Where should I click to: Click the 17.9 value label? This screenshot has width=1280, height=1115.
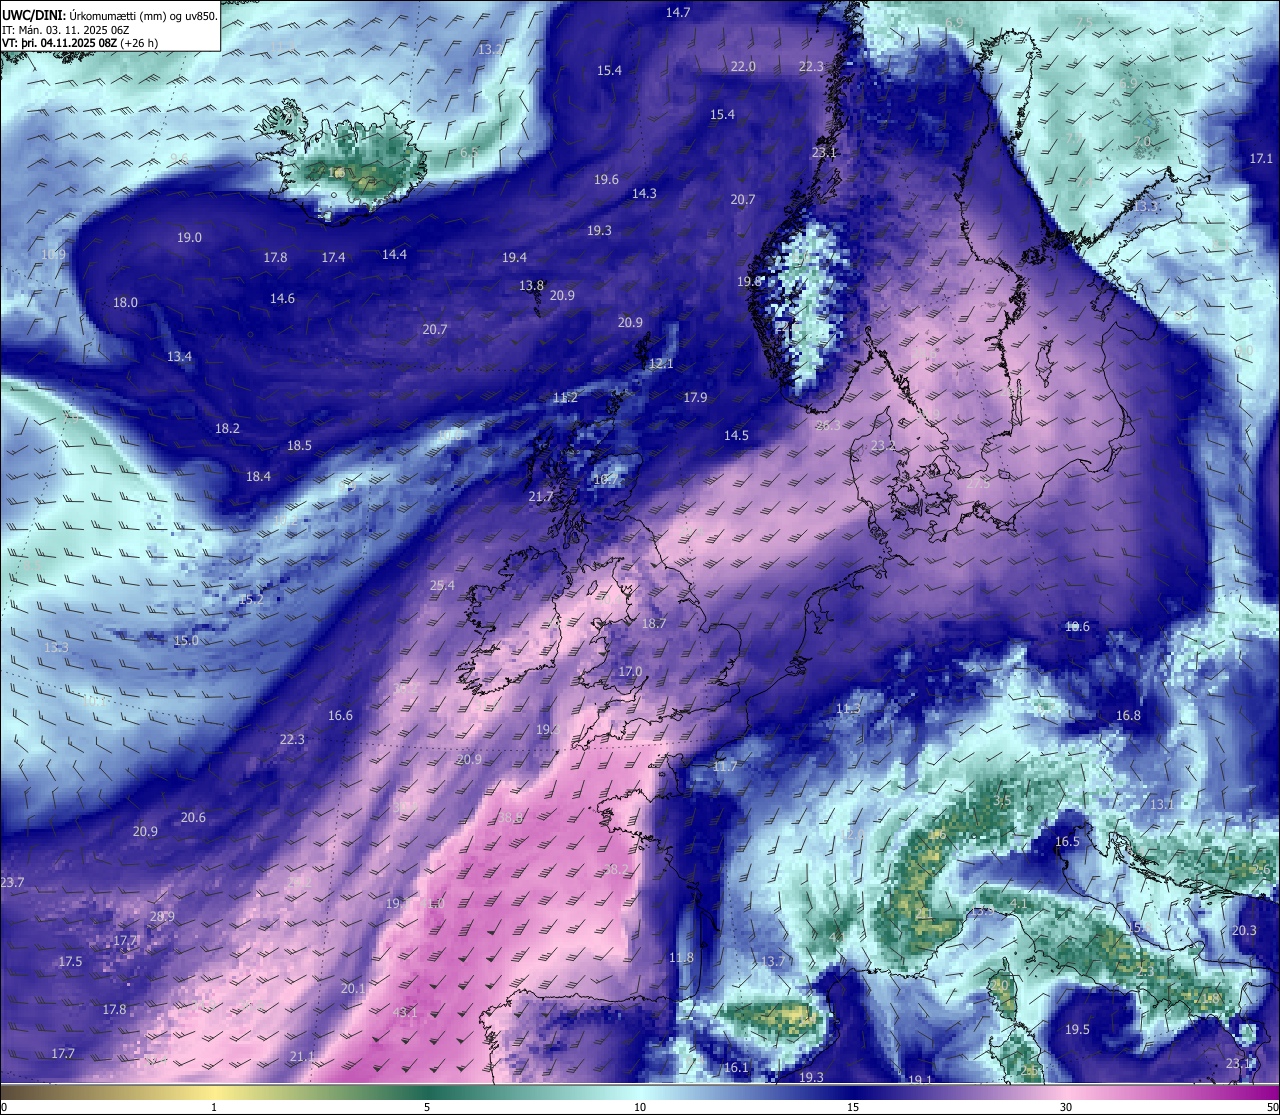[x=695, y=398]
